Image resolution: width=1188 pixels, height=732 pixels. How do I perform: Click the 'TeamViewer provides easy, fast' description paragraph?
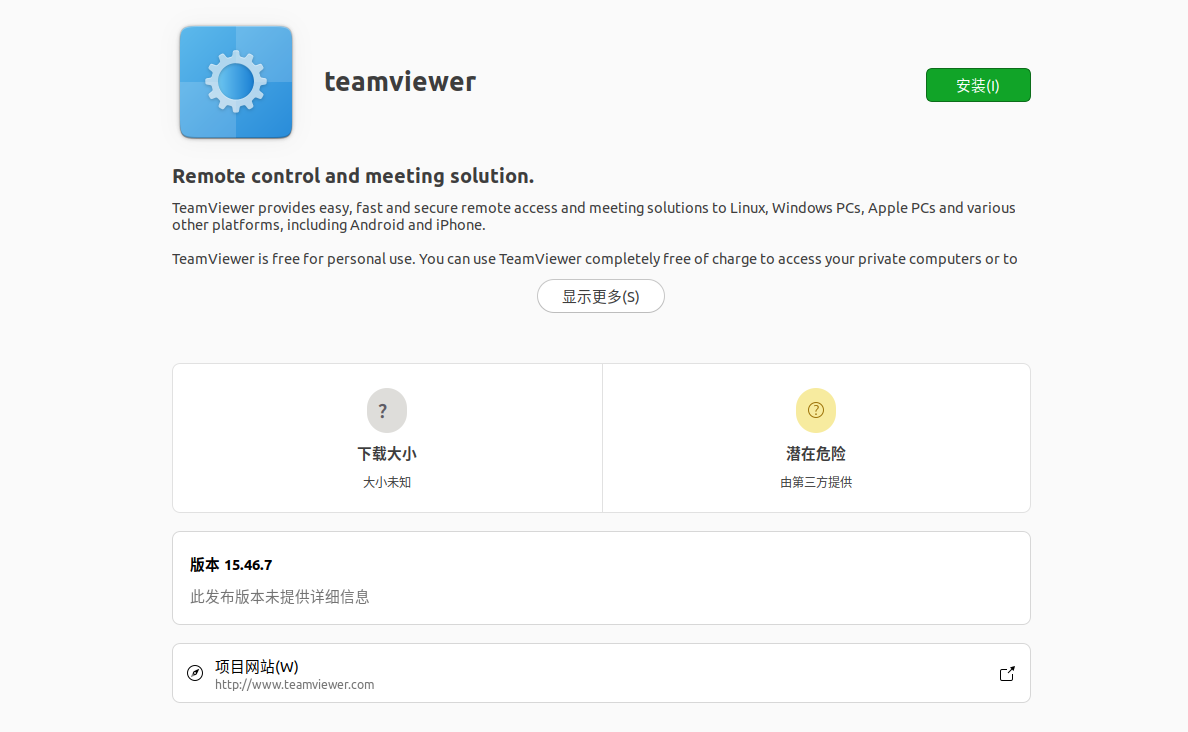click(594, 217)
